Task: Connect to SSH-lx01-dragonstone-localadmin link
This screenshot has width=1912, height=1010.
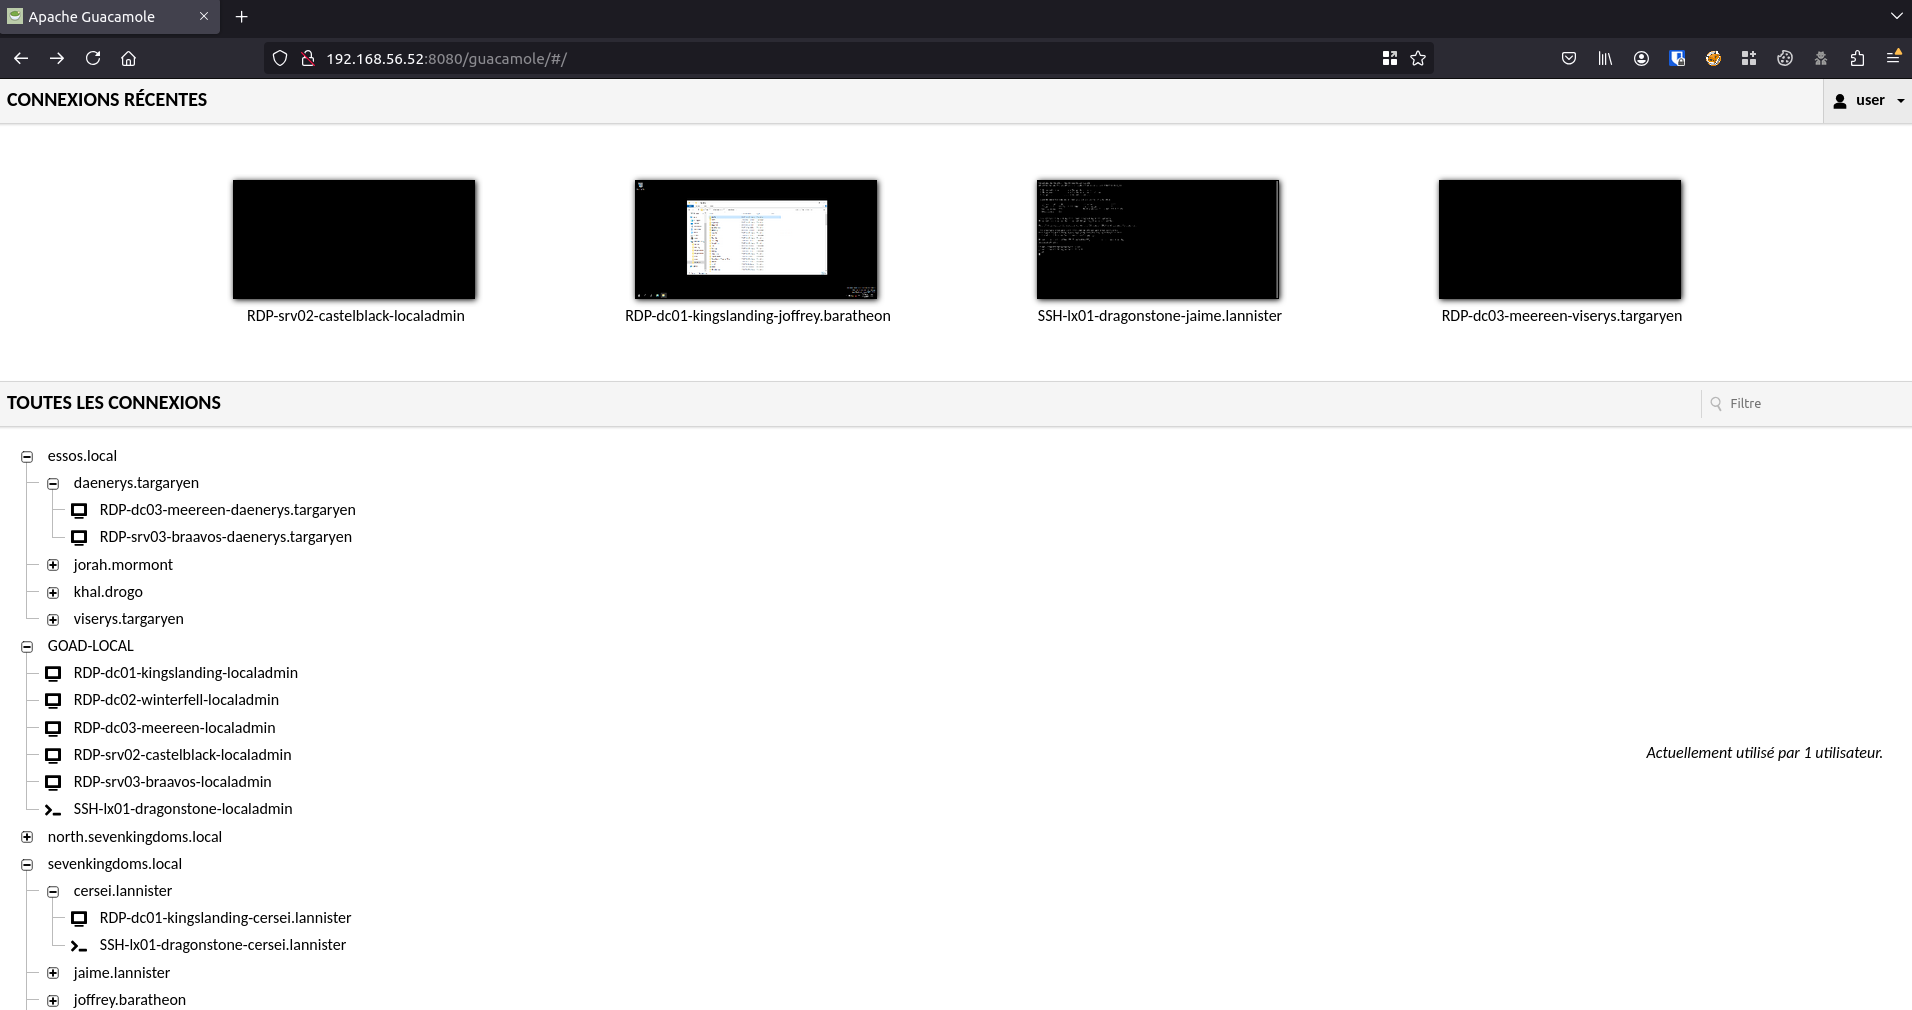Action: coord(183,809)
